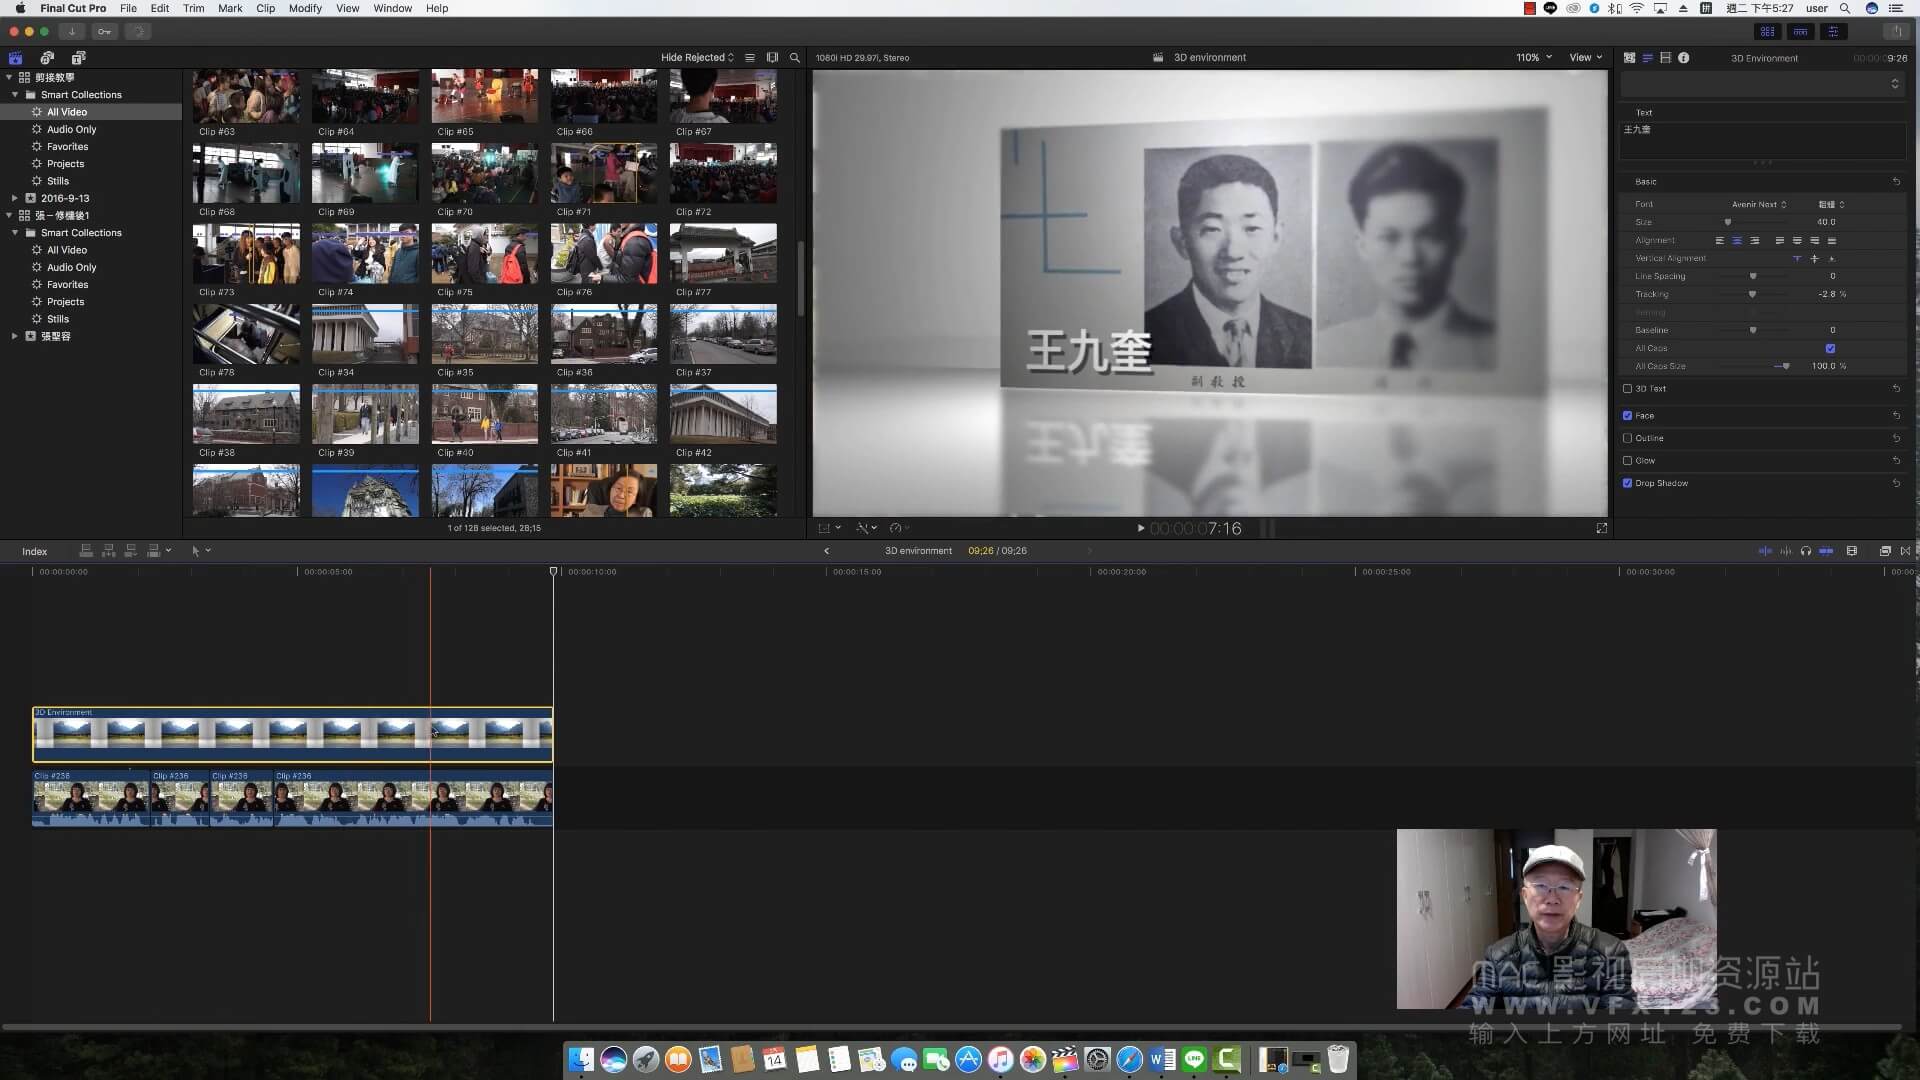
Task: Uncheck the All Caps checkbox
Action: (x=1830, y=349)
